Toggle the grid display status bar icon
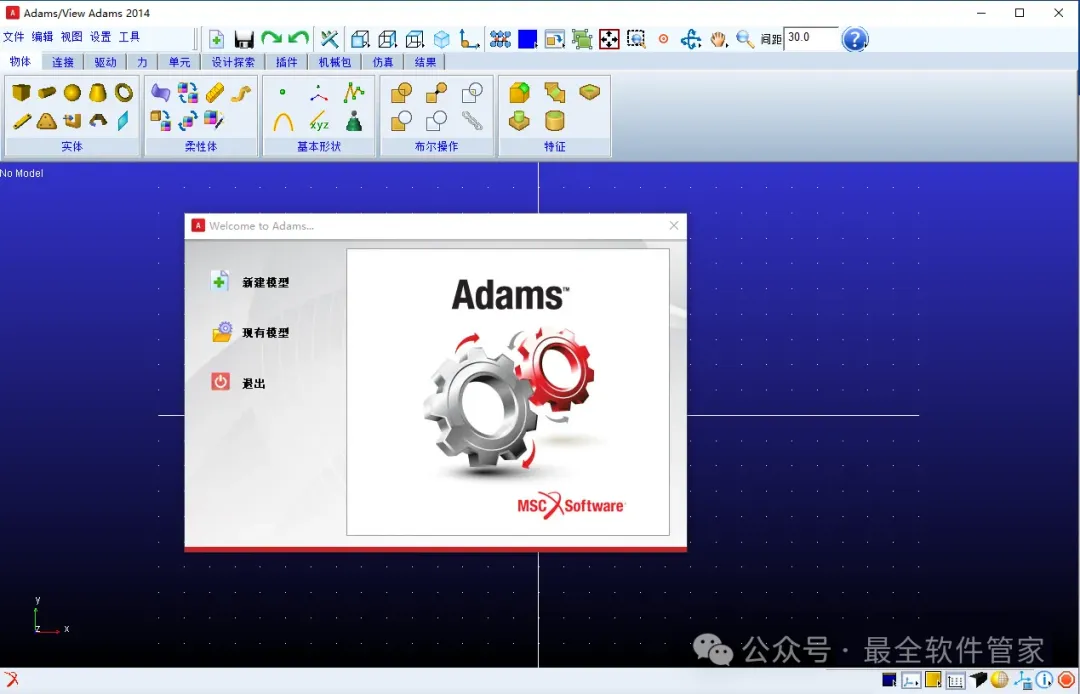Screen dimensions: 1080x694 (955, 681)
